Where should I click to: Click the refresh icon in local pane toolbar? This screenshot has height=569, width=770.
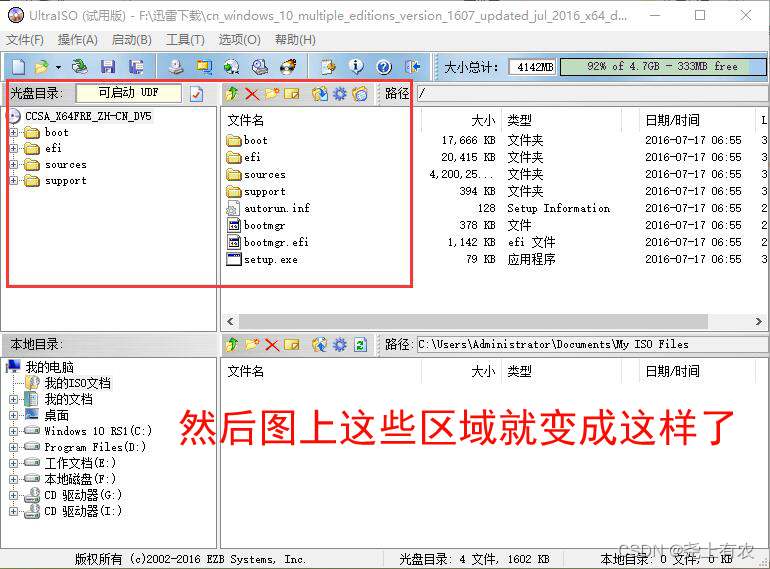360,345
